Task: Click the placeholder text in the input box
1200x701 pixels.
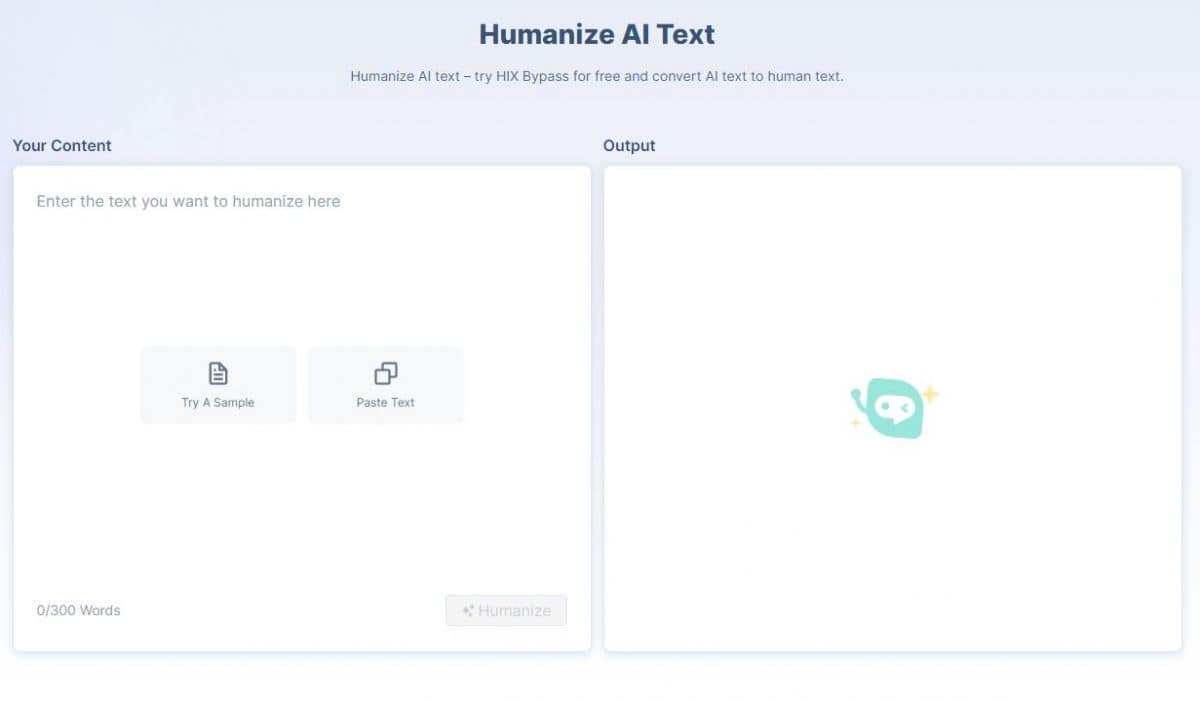Action: 188,201
